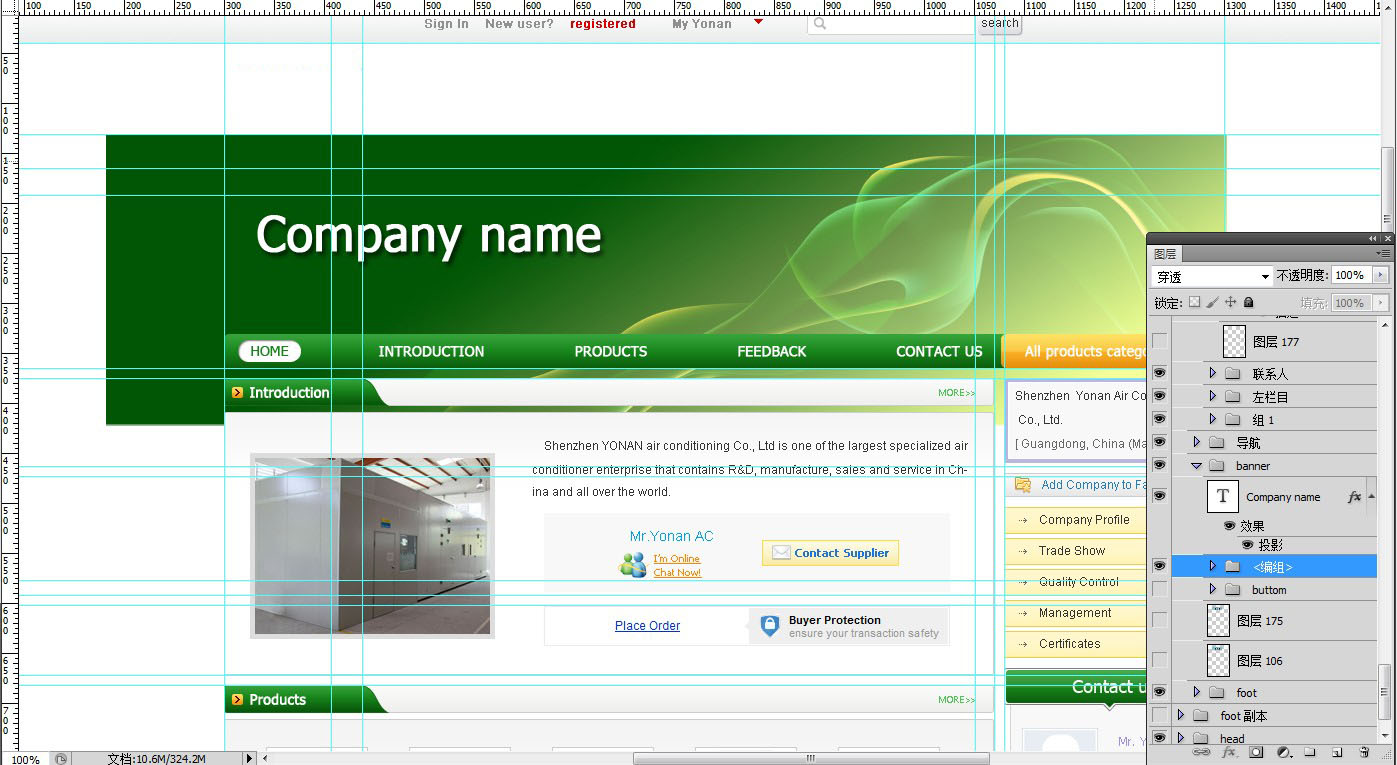Screen dimensions: 1397x765
Task: Select the foot group layer
Action: 1247,692
